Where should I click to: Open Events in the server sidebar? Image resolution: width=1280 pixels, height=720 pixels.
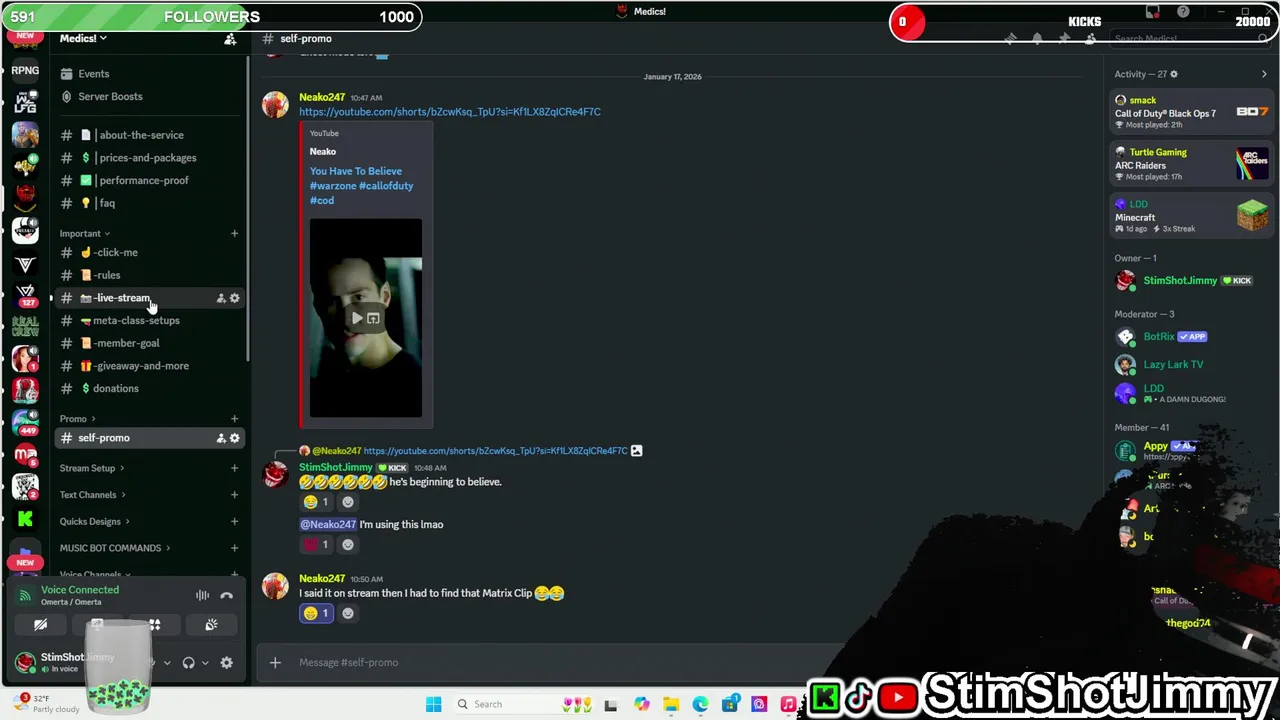tap(150, 74)
